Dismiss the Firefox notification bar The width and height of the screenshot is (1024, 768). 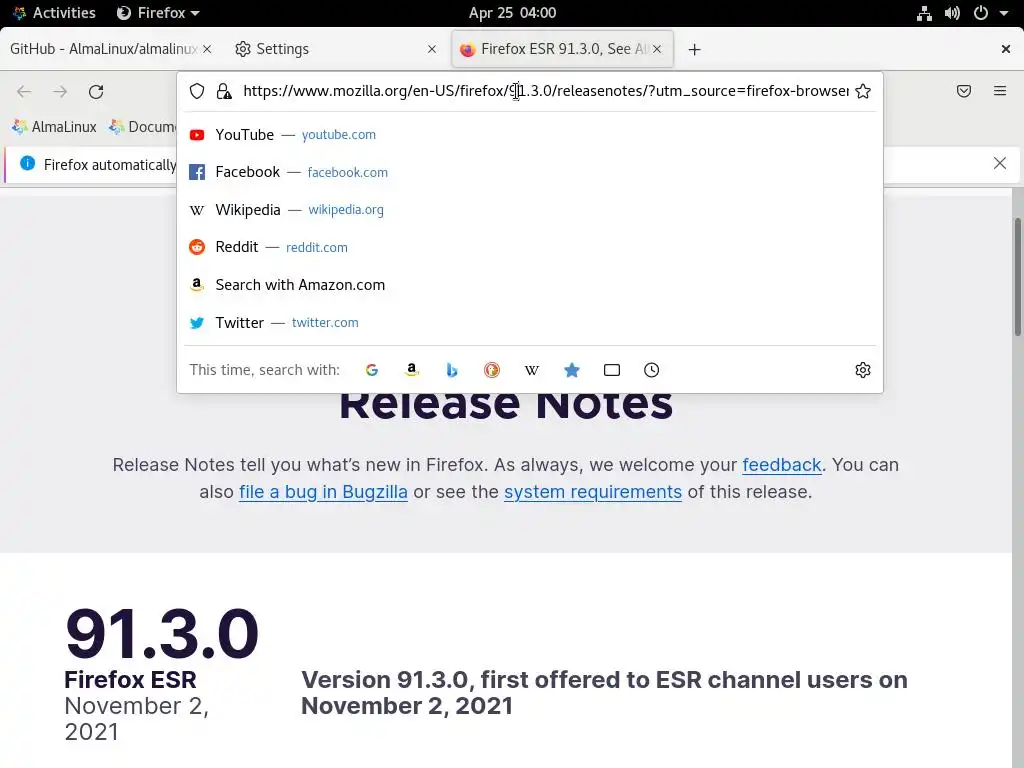[x=1000, y=163]
